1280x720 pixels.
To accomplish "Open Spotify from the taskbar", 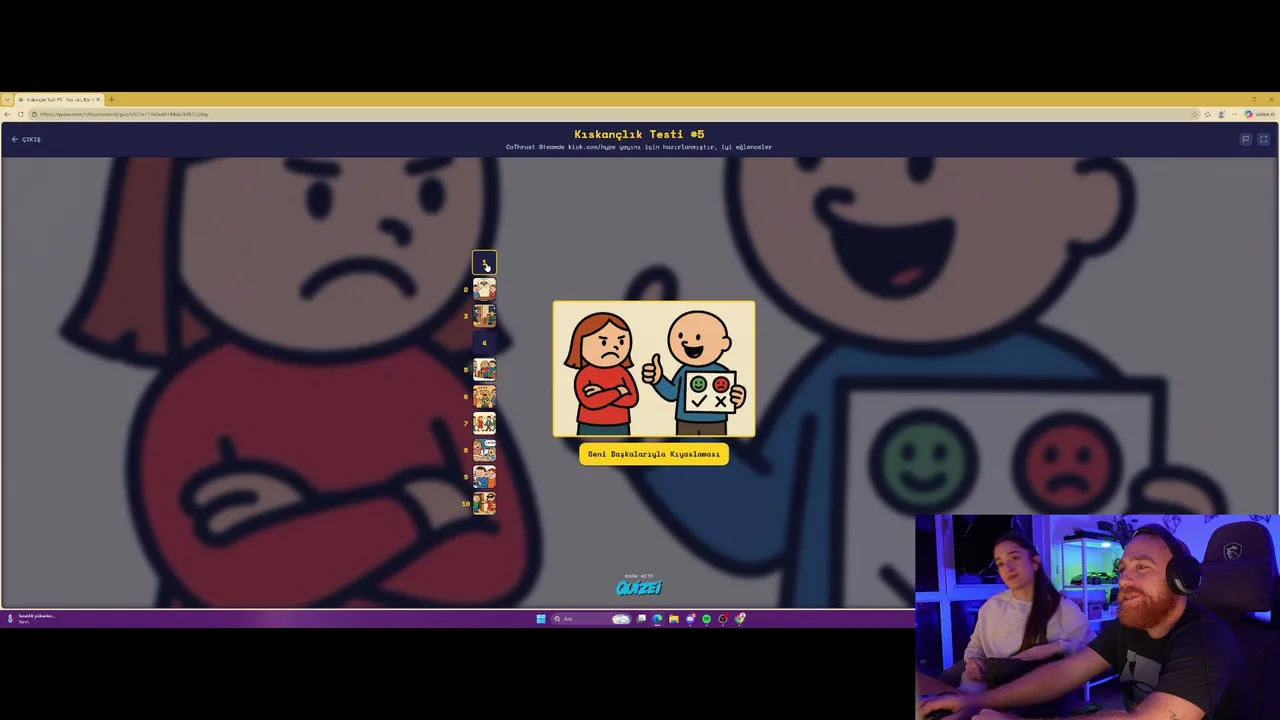I will pos(706,619).
